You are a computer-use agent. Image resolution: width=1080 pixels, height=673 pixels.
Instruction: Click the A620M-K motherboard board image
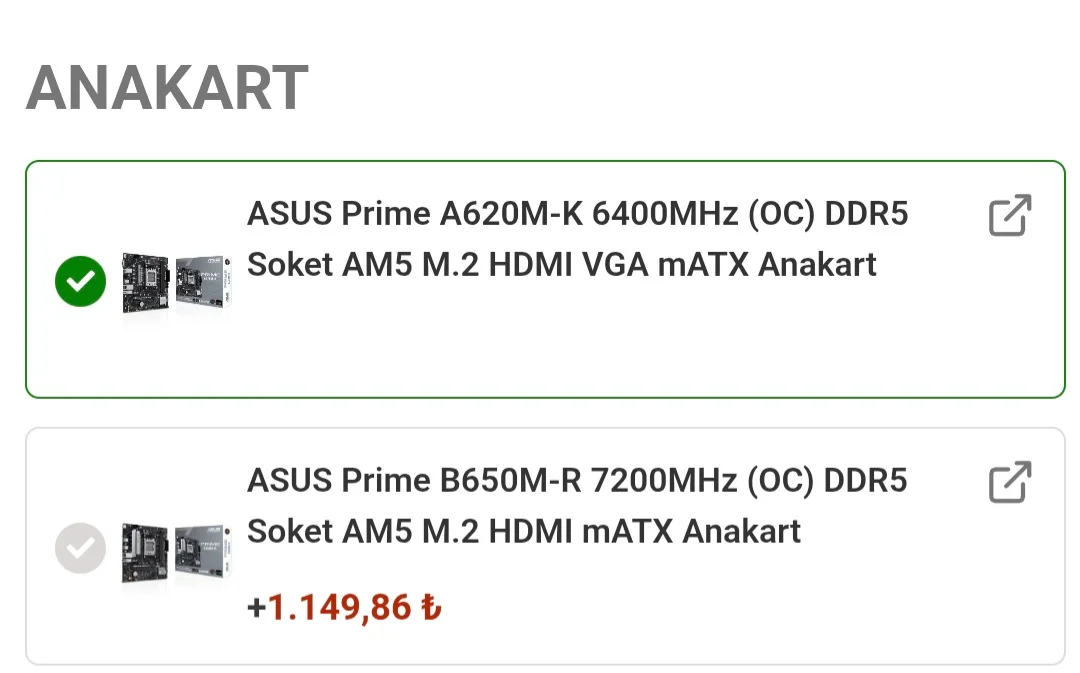[x=145, y=282]
